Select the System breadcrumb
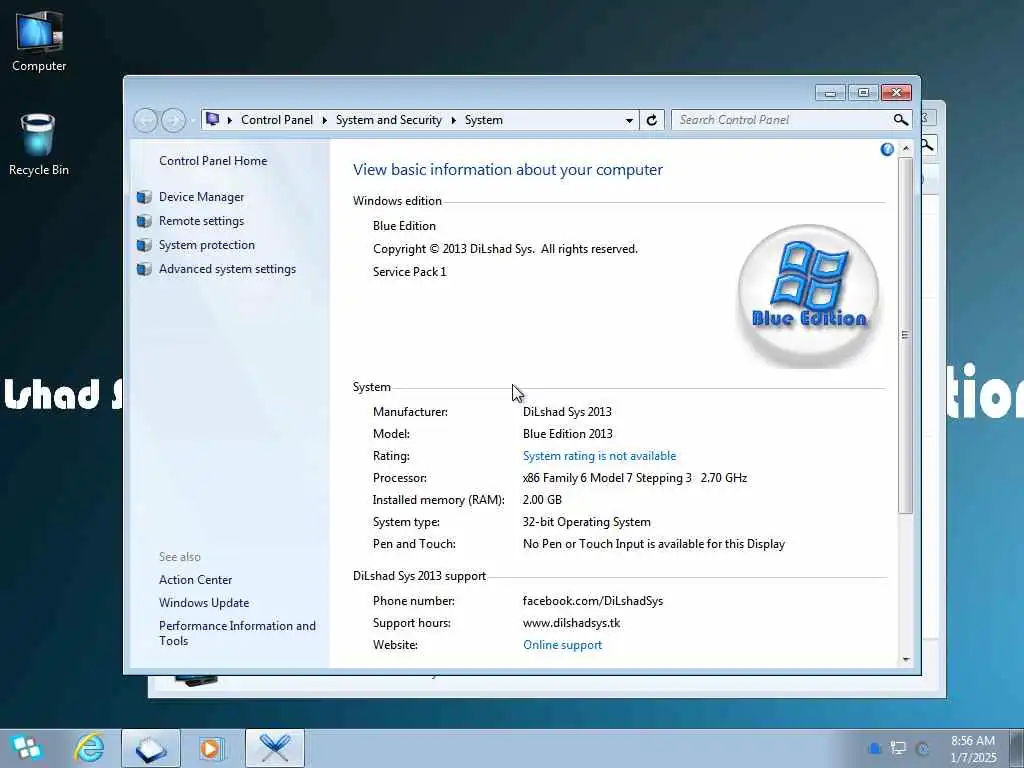This screenshot has height=768, width=1024. click(484, 120)
